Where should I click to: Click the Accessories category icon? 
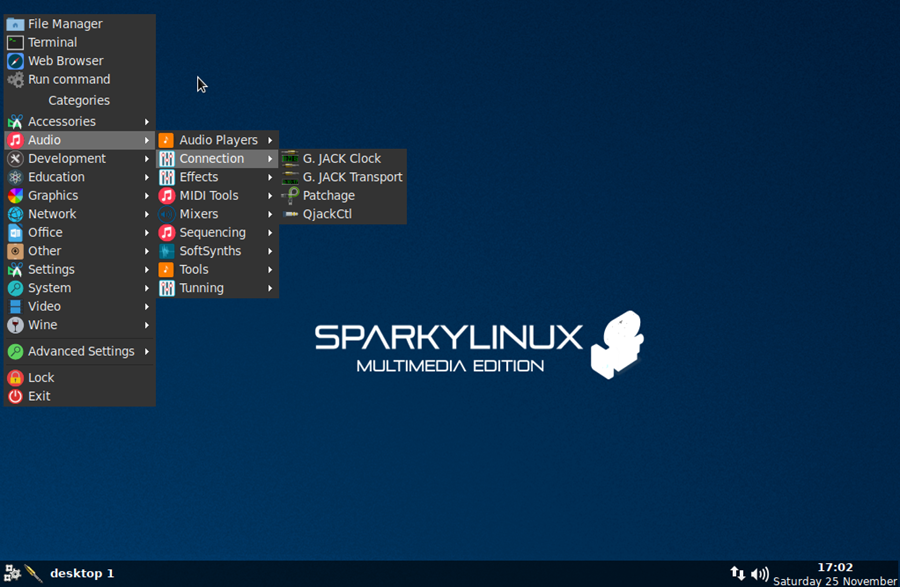pyautogui.click(x=15, y=122)
